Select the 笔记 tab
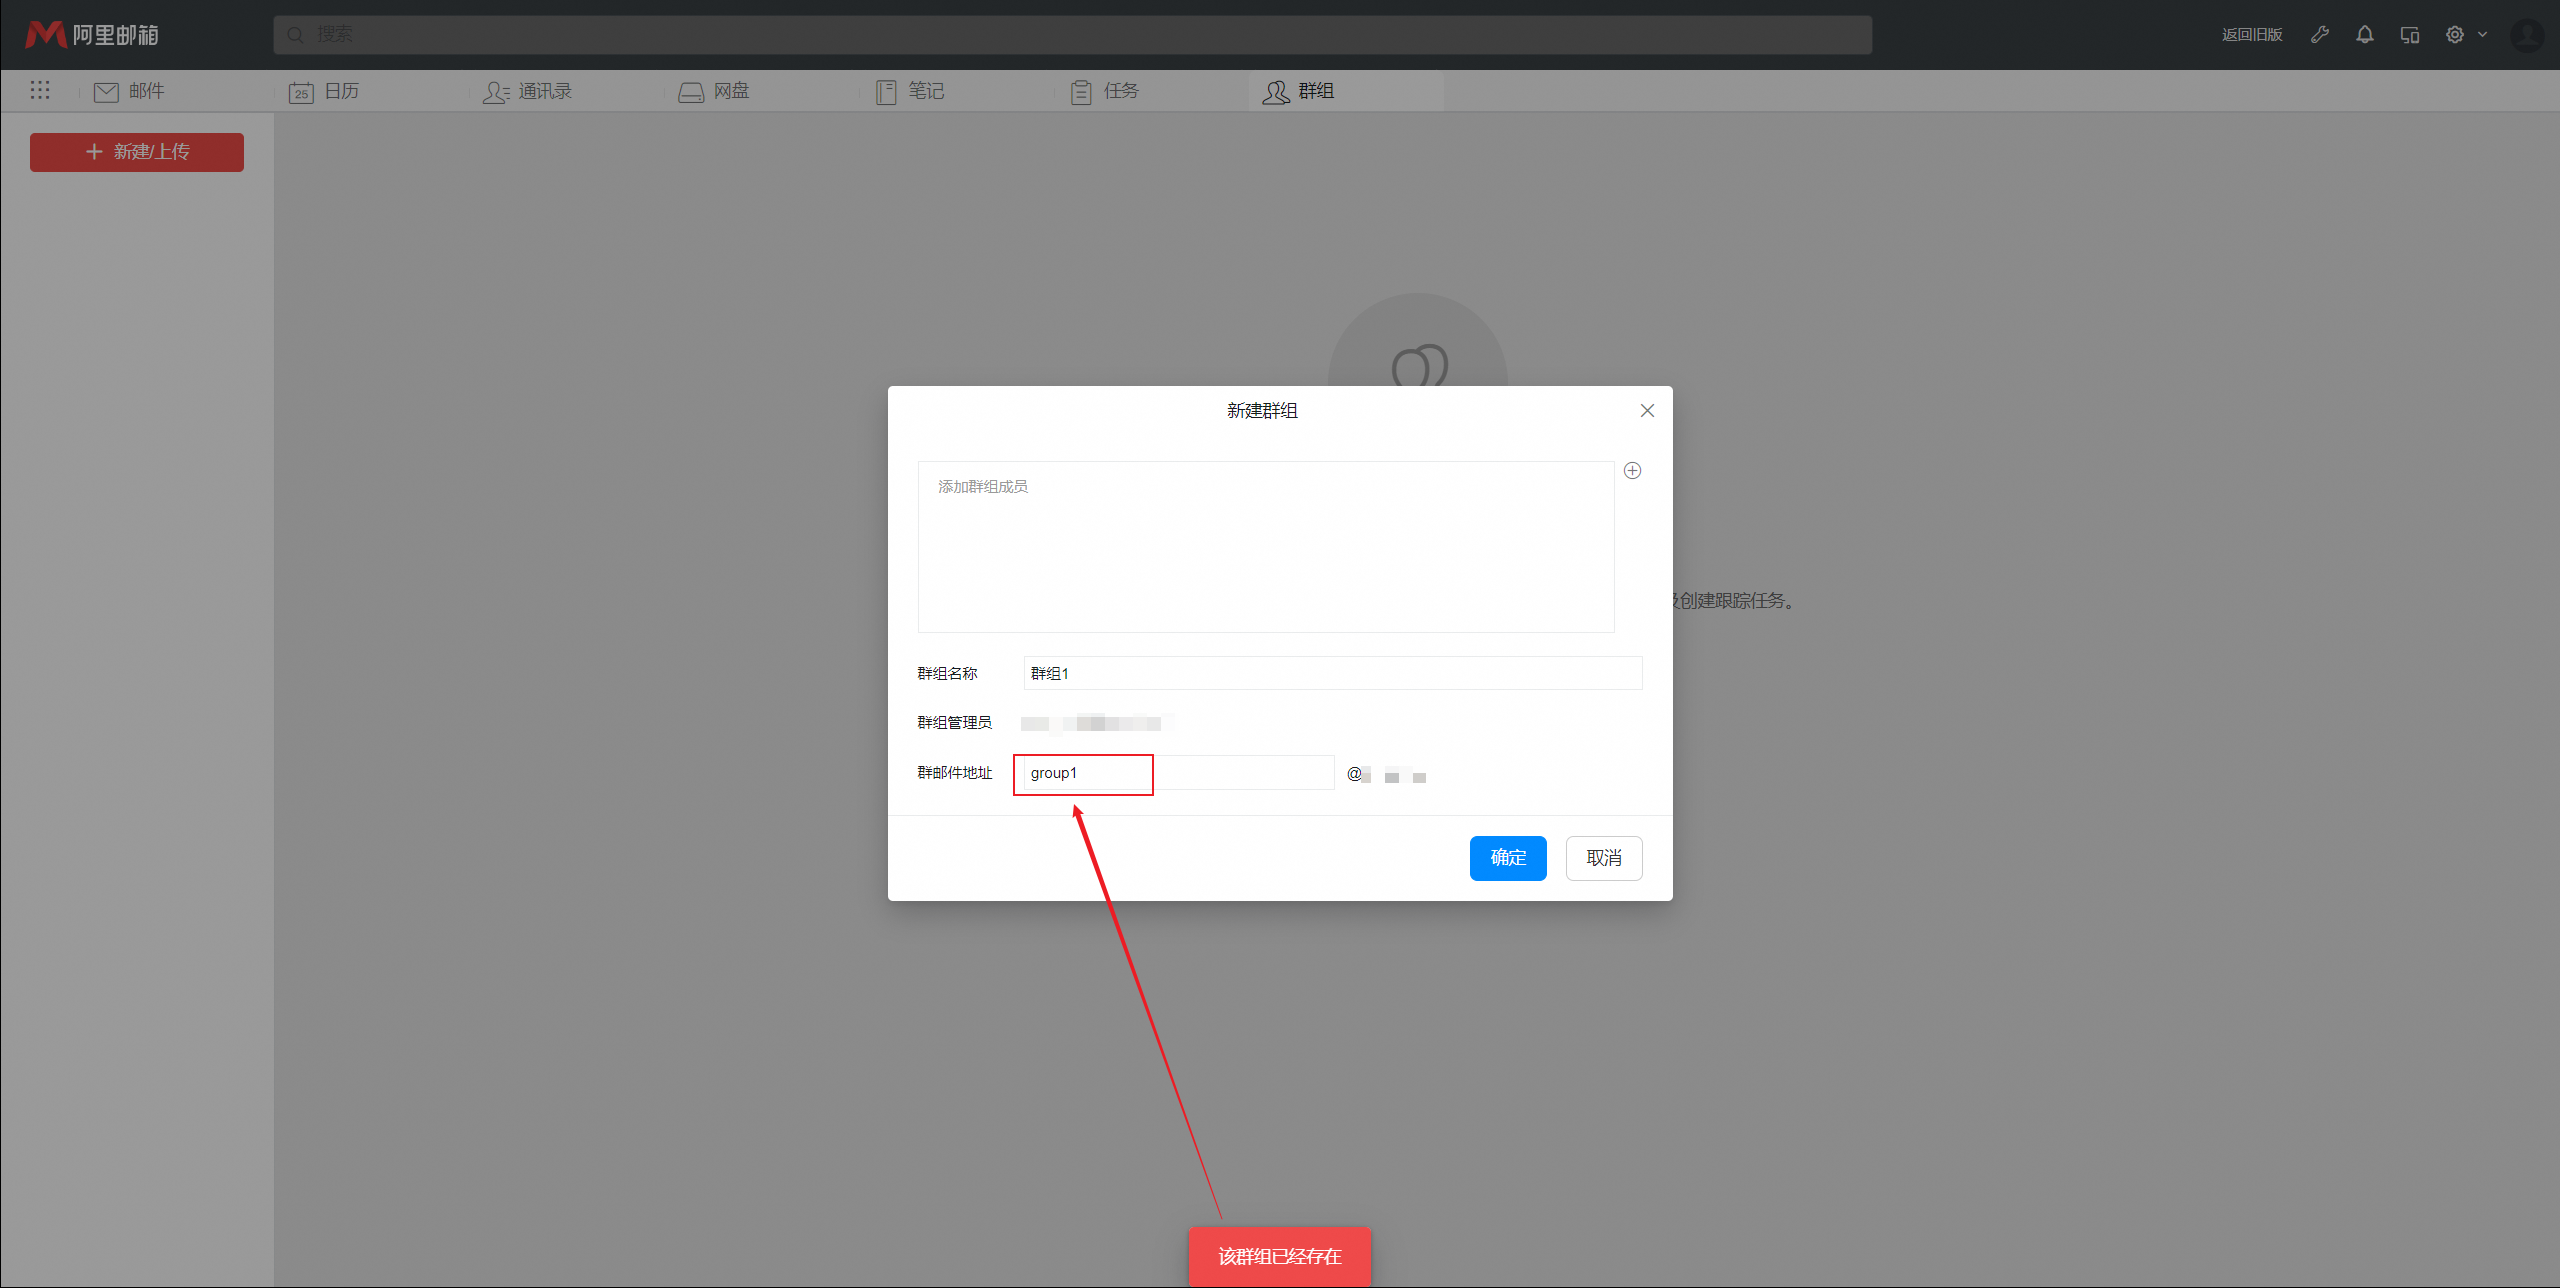Image resolution: width=2560 pixels, height=1288 pixels. pyautogui.click(x=910, y=91)
